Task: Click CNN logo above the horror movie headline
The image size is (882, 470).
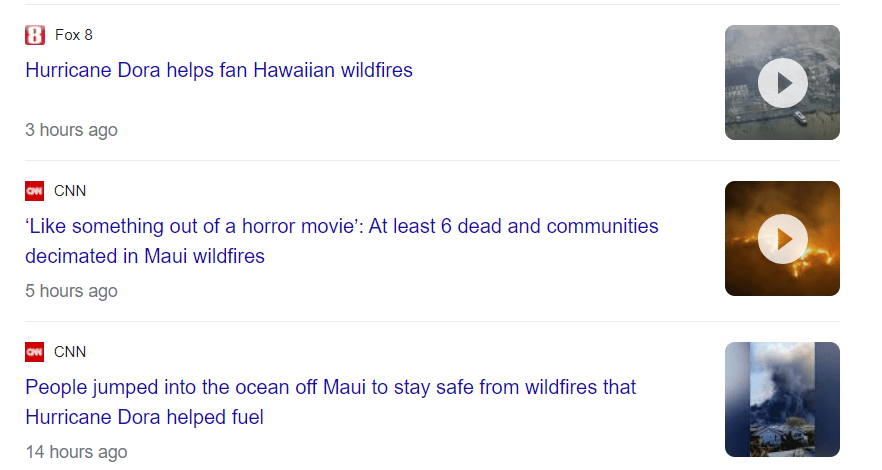Action: pos(35,191)
